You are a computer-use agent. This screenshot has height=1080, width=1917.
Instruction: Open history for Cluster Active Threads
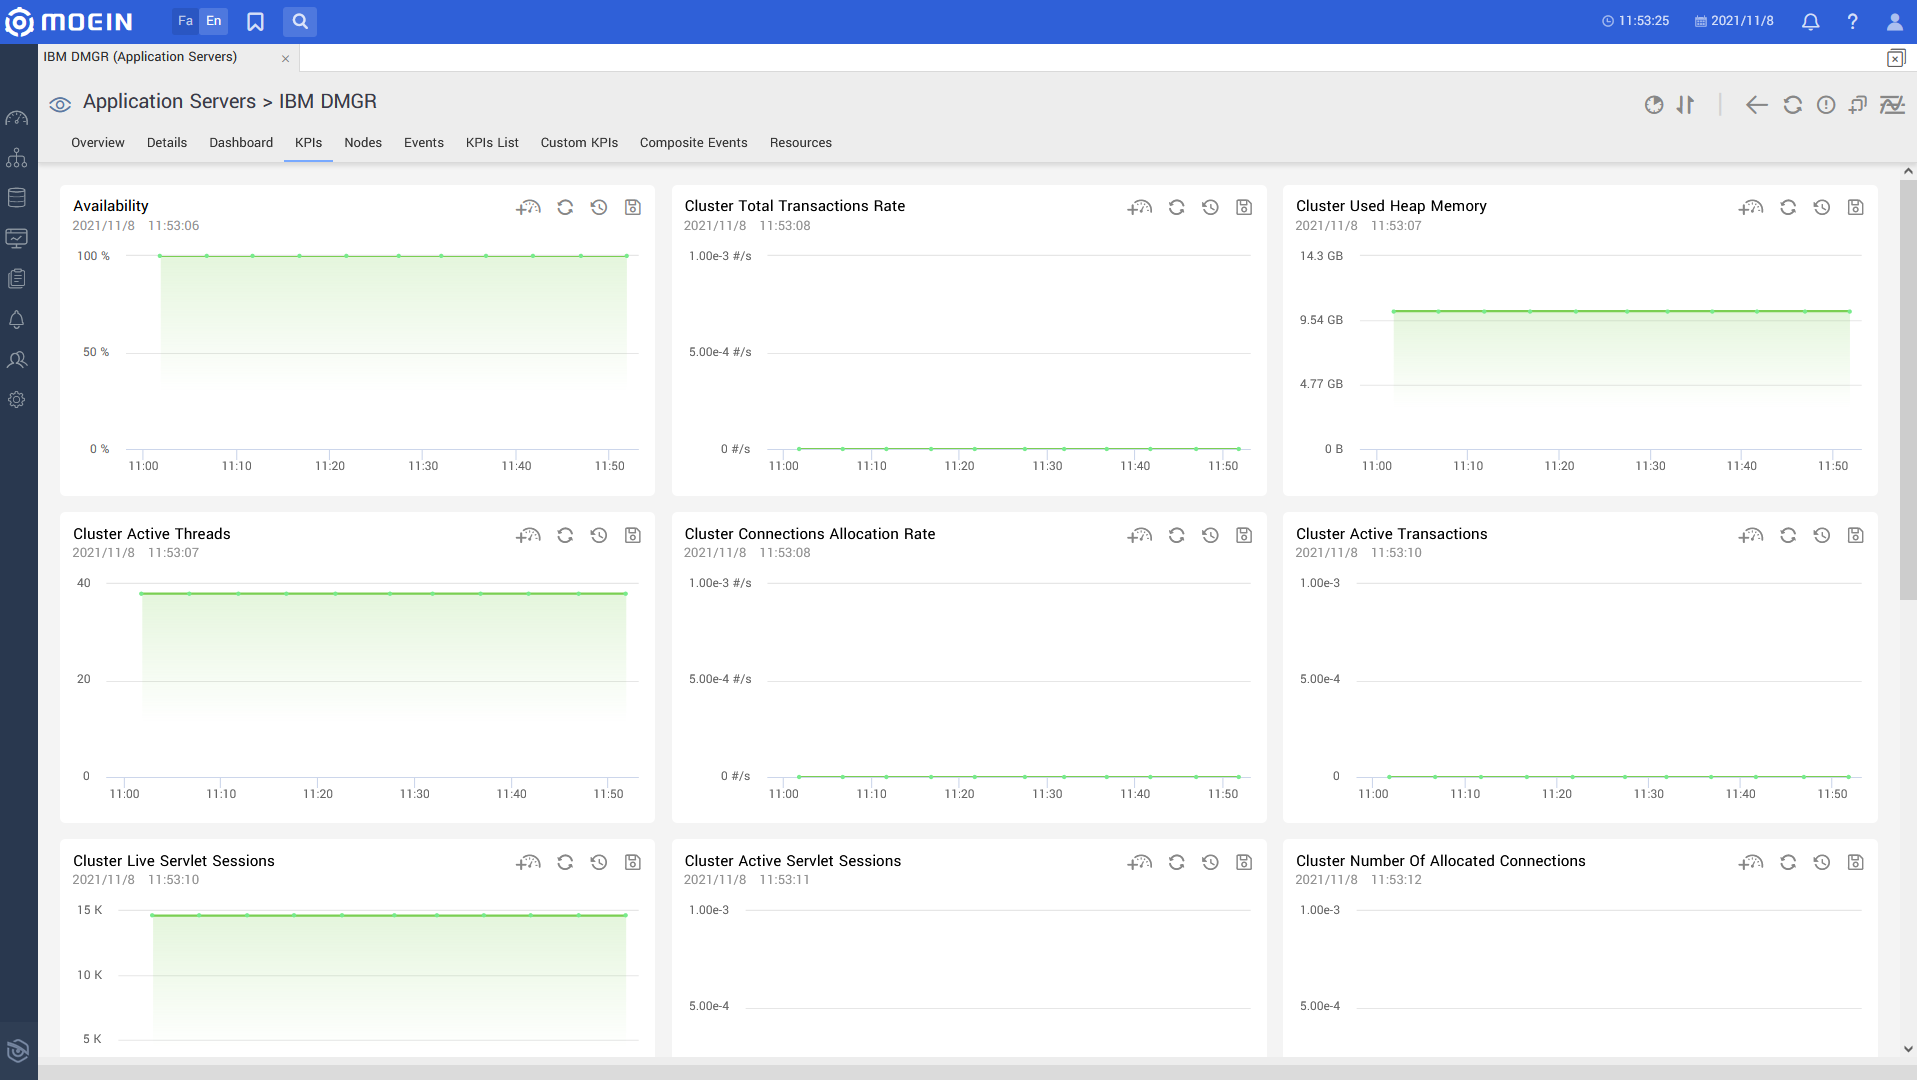(599, 536)
